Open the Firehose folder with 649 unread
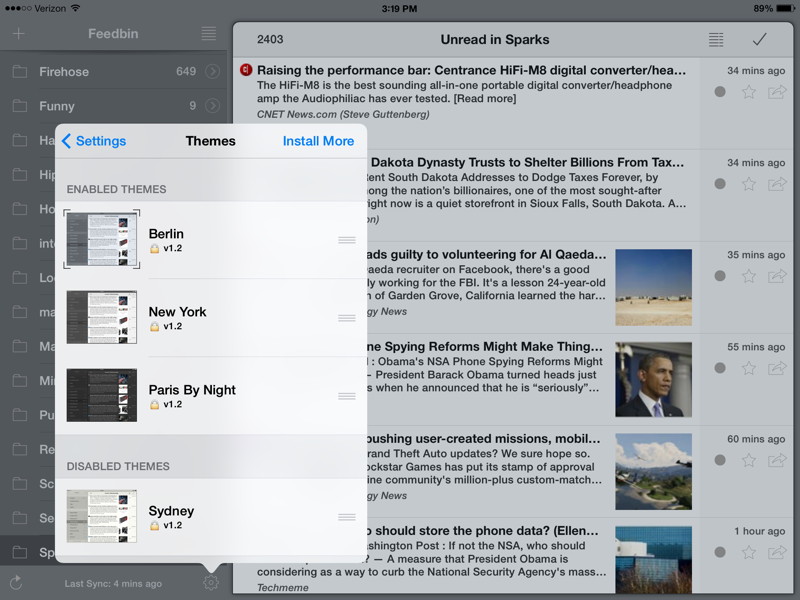This screenshot has height=600, width=800. pyautogui.click(x=113, y=71)
